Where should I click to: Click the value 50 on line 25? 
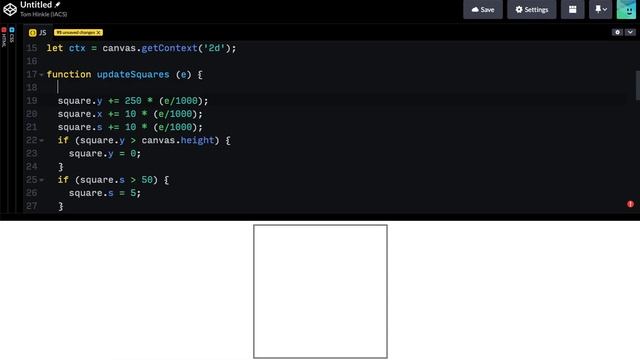tap(147, 180)
